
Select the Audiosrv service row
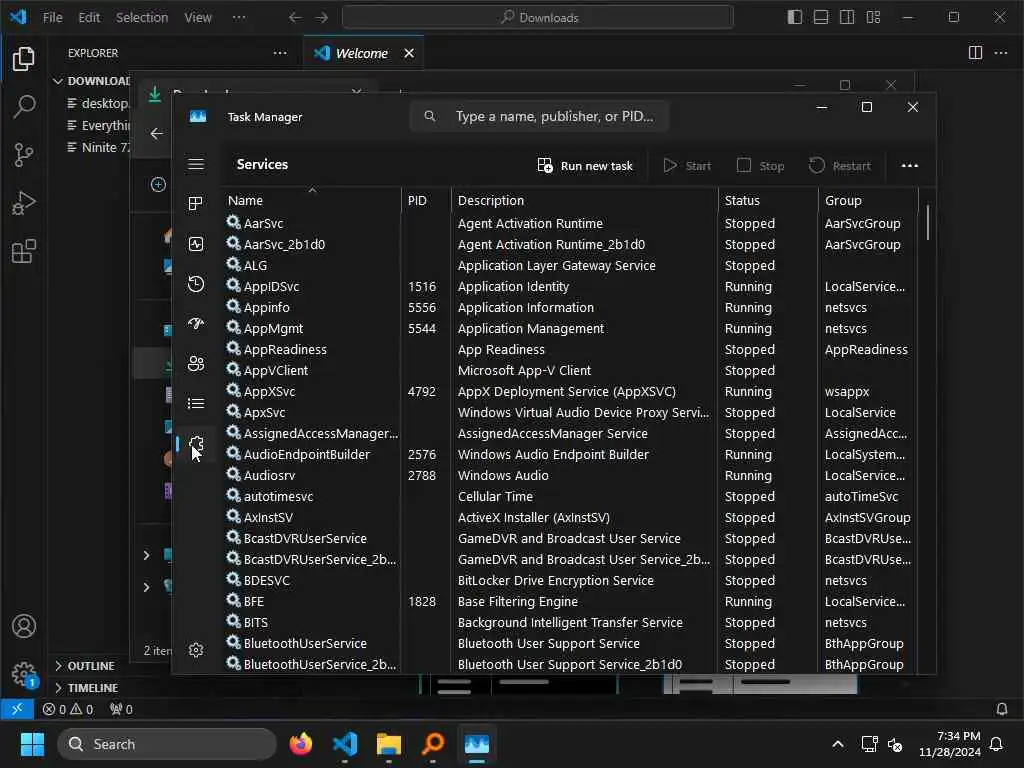570,475
